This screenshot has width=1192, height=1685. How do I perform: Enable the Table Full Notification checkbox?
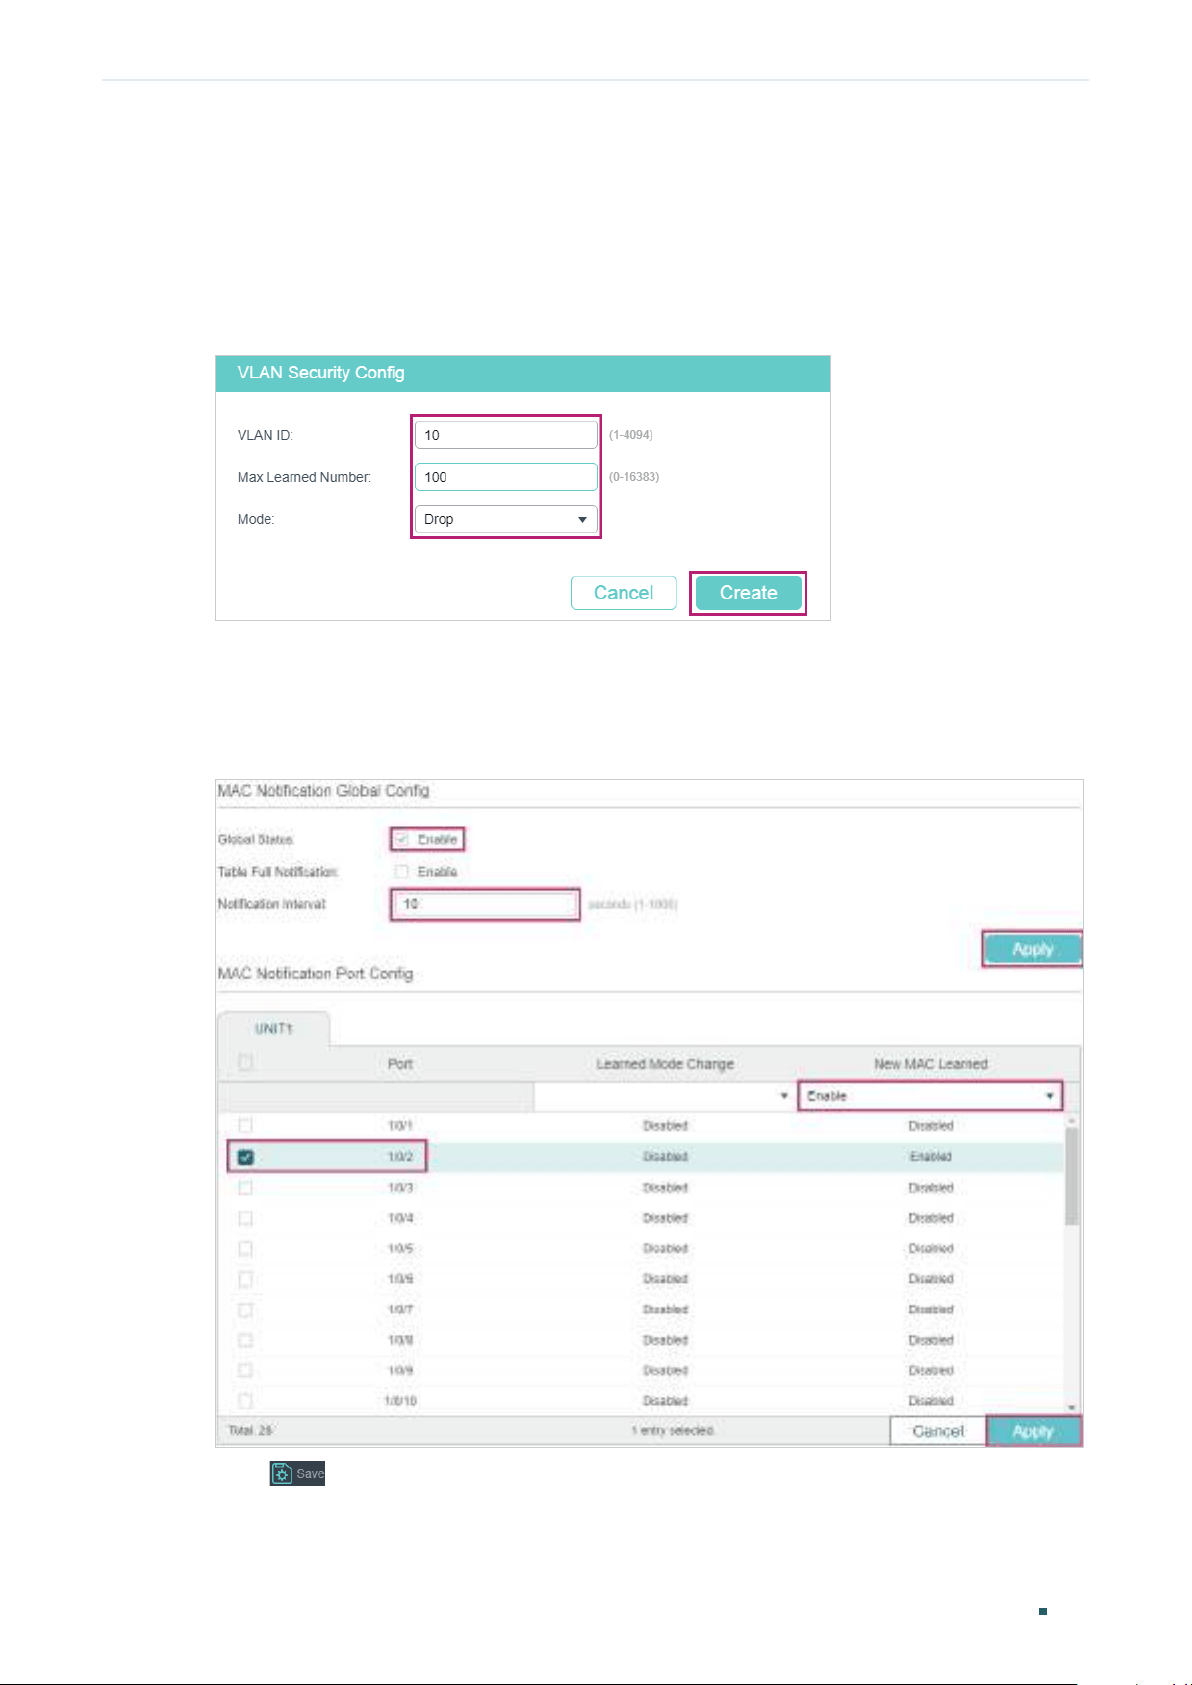401,872
